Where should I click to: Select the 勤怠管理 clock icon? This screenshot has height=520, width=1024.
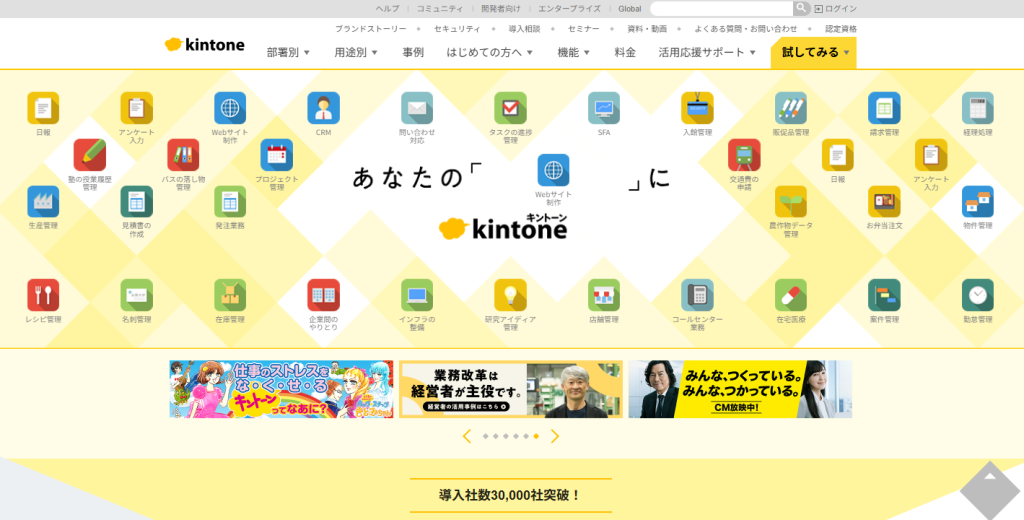977,295
